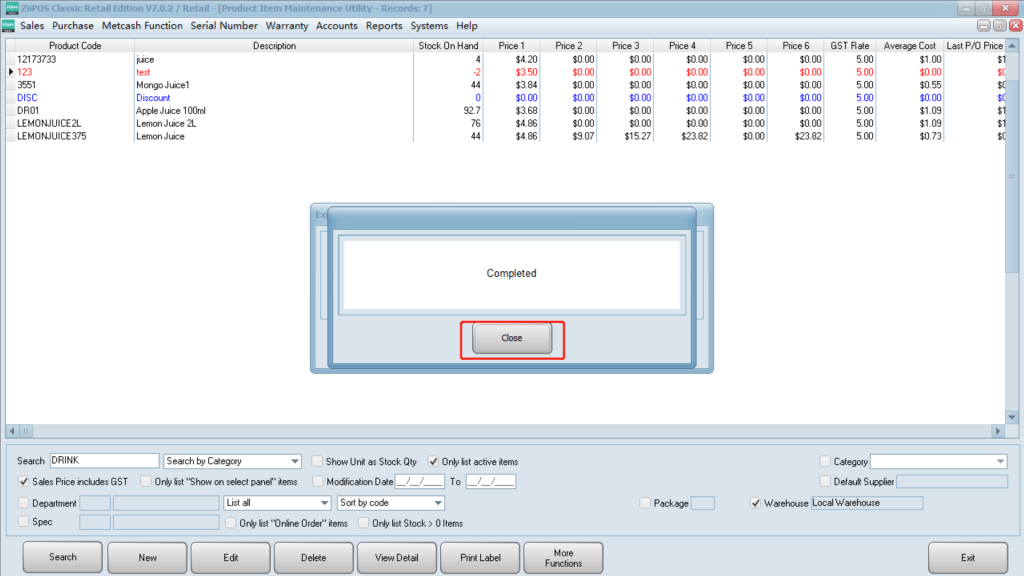This screenshot has width=1024, height=576.
Task: Open the Reports menu
Action: [x=384, y=26]
